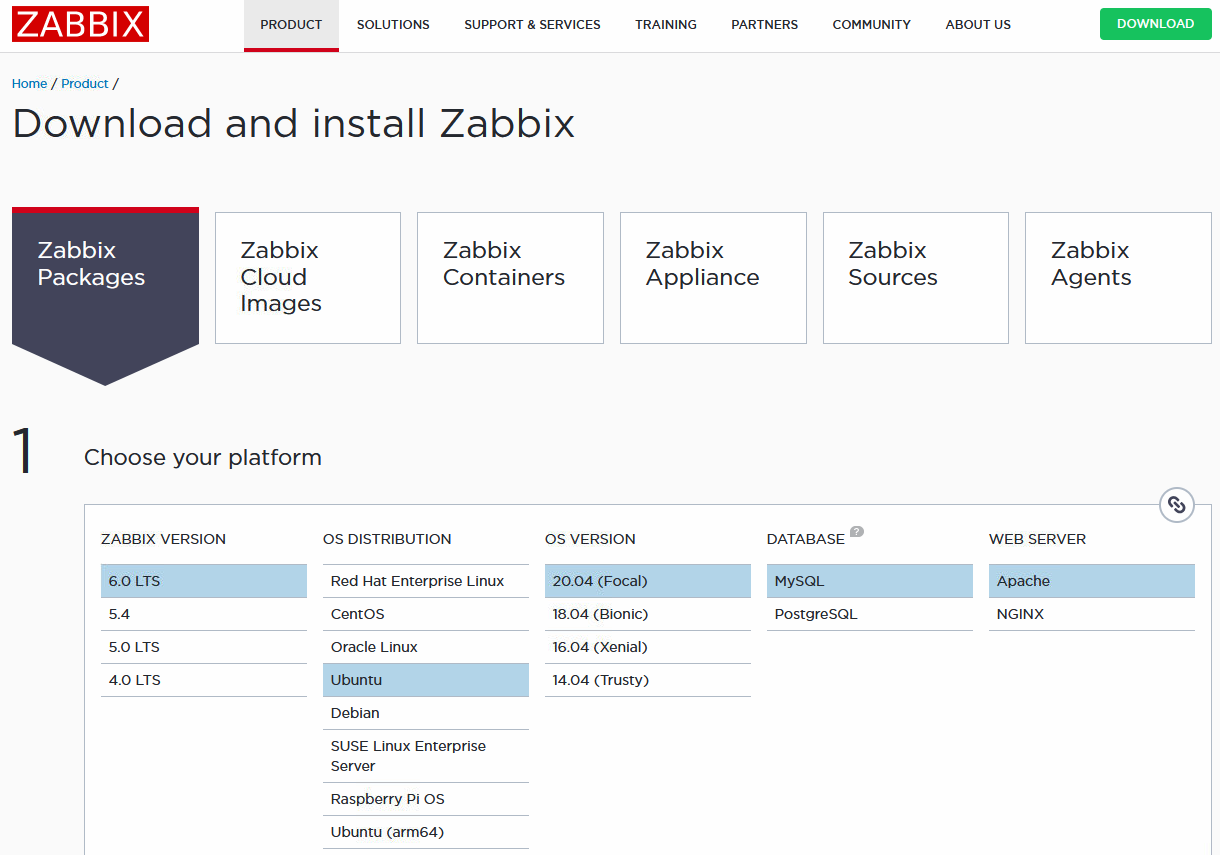Screen dimensions: 1220x855
Task: Select NGINX as the web server
Action: (1091, 613)
